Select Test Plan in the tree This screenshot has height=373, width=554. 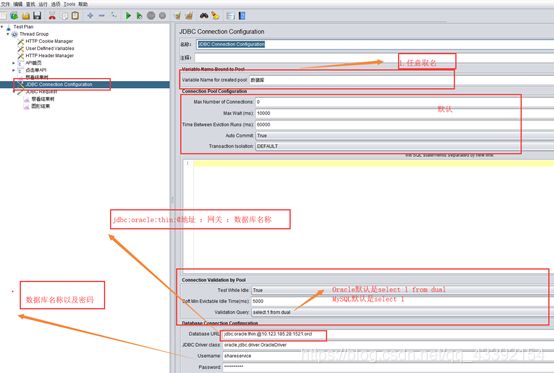tap(23, 27)
